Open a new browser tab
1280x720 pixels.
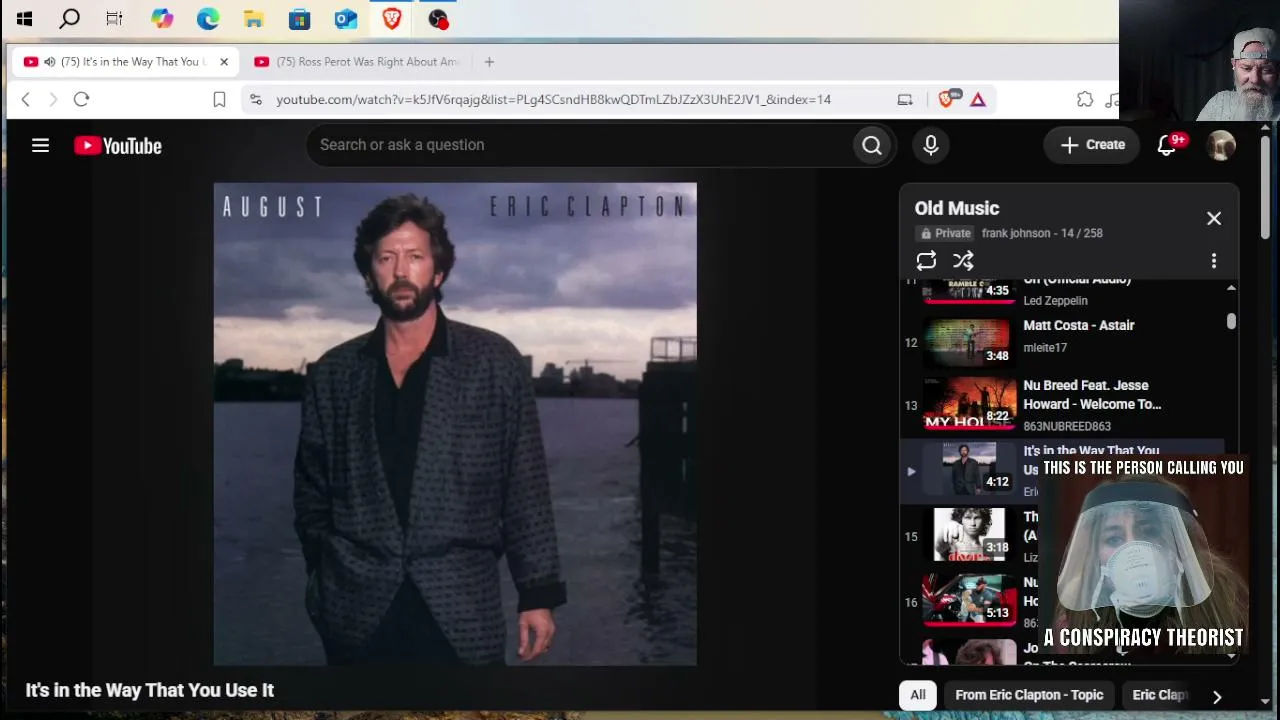pos(489,62)
